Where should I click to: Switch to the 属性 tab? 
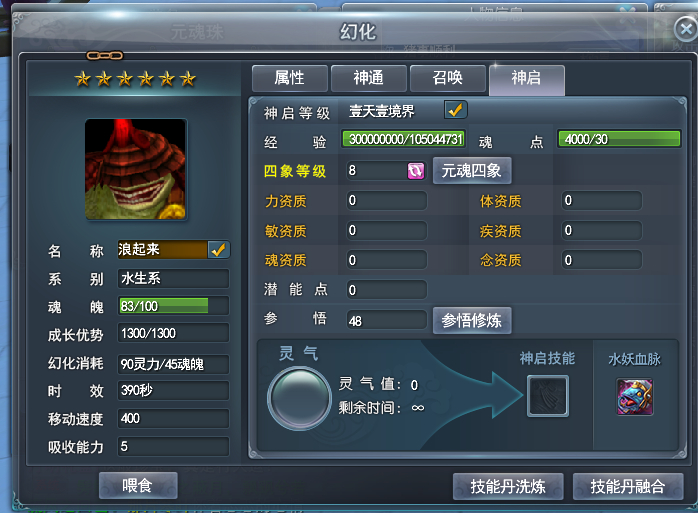click(290, 78)
